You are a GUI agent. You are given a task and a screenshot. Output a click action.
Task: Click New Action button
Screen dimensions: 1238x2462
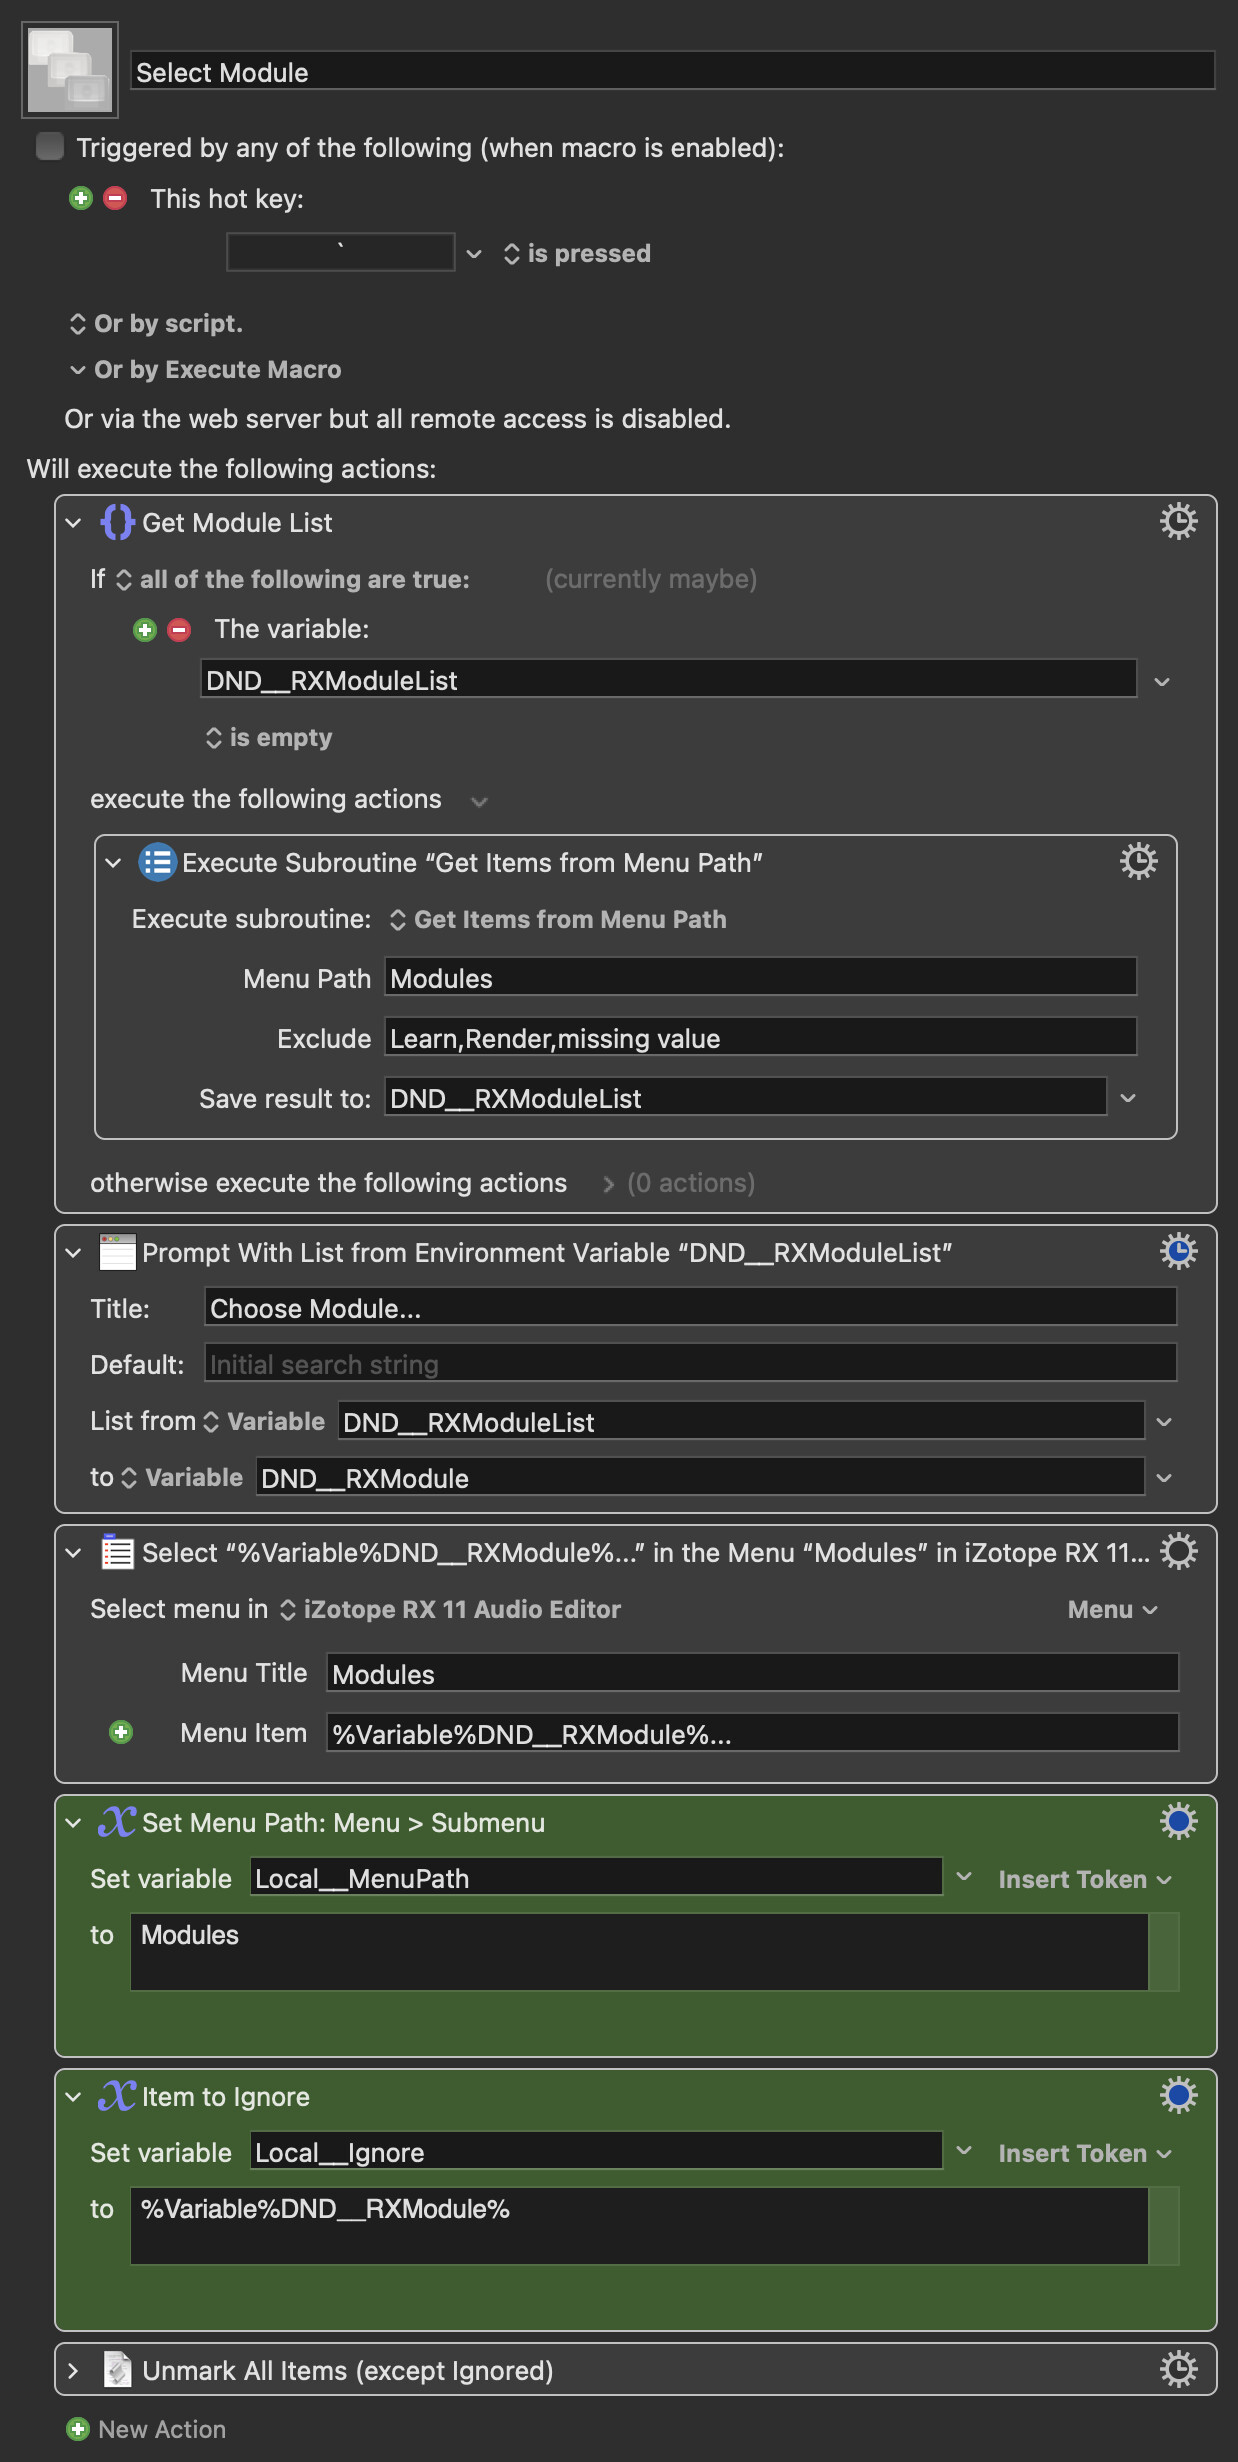point(147,2429)
